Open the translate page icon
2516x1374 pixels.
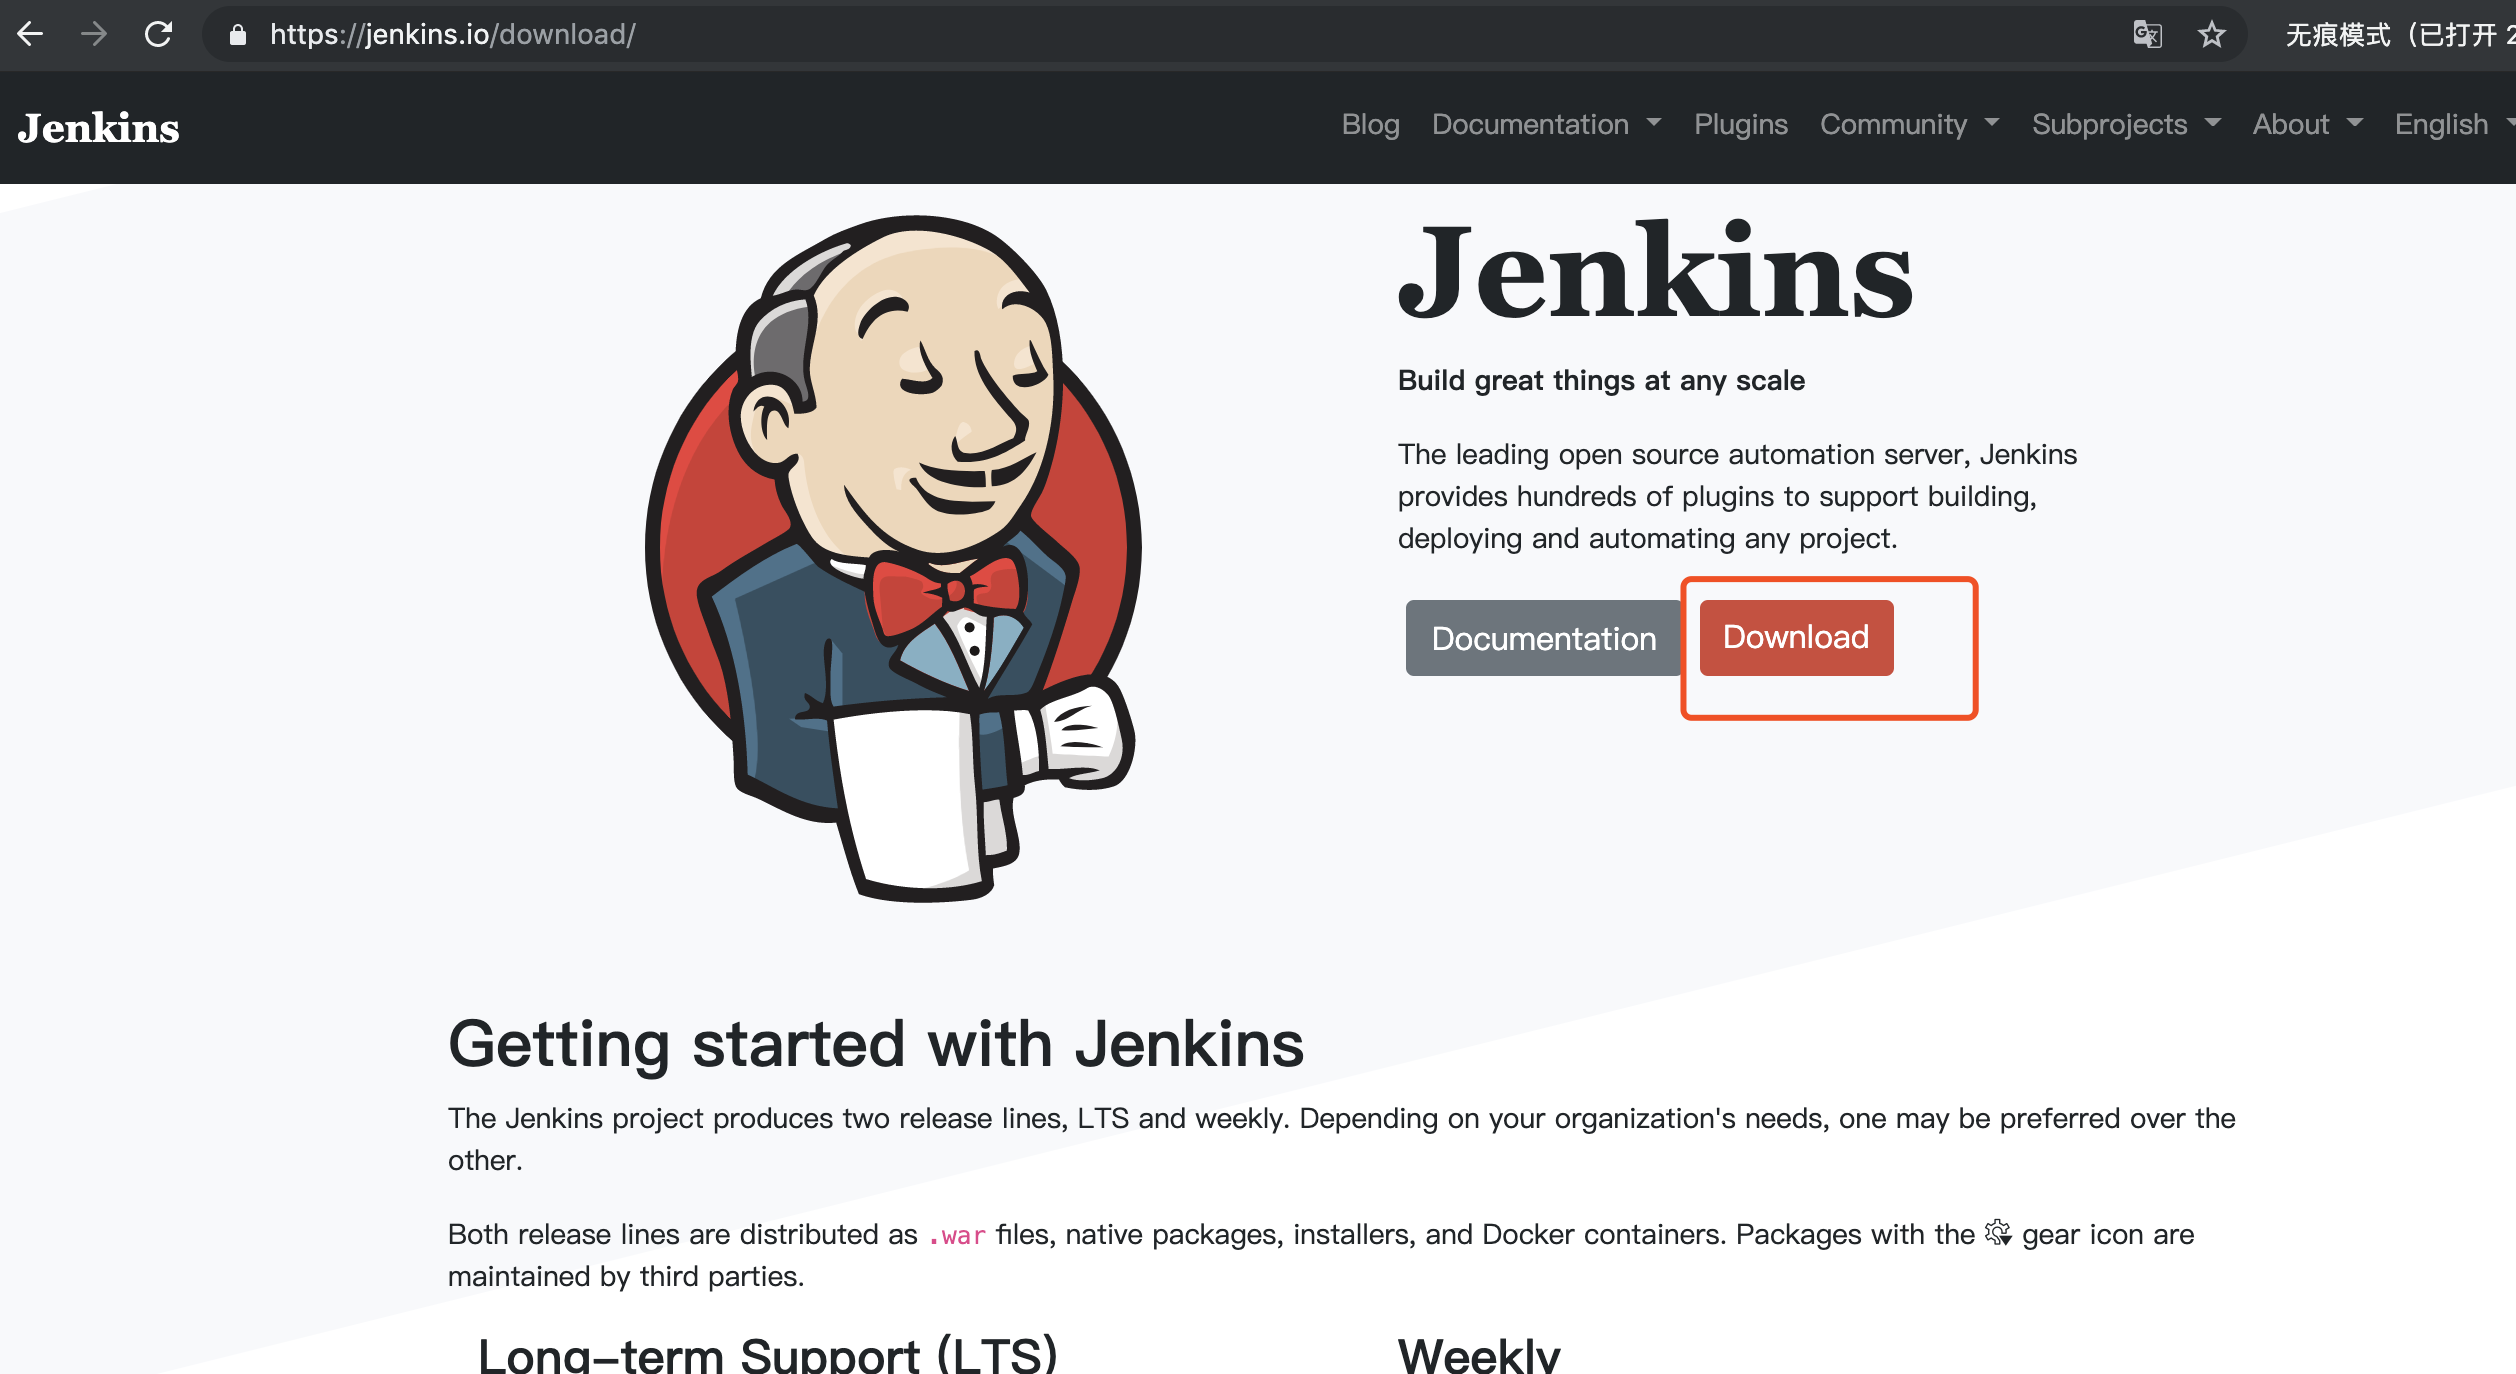click(2147, 35)
